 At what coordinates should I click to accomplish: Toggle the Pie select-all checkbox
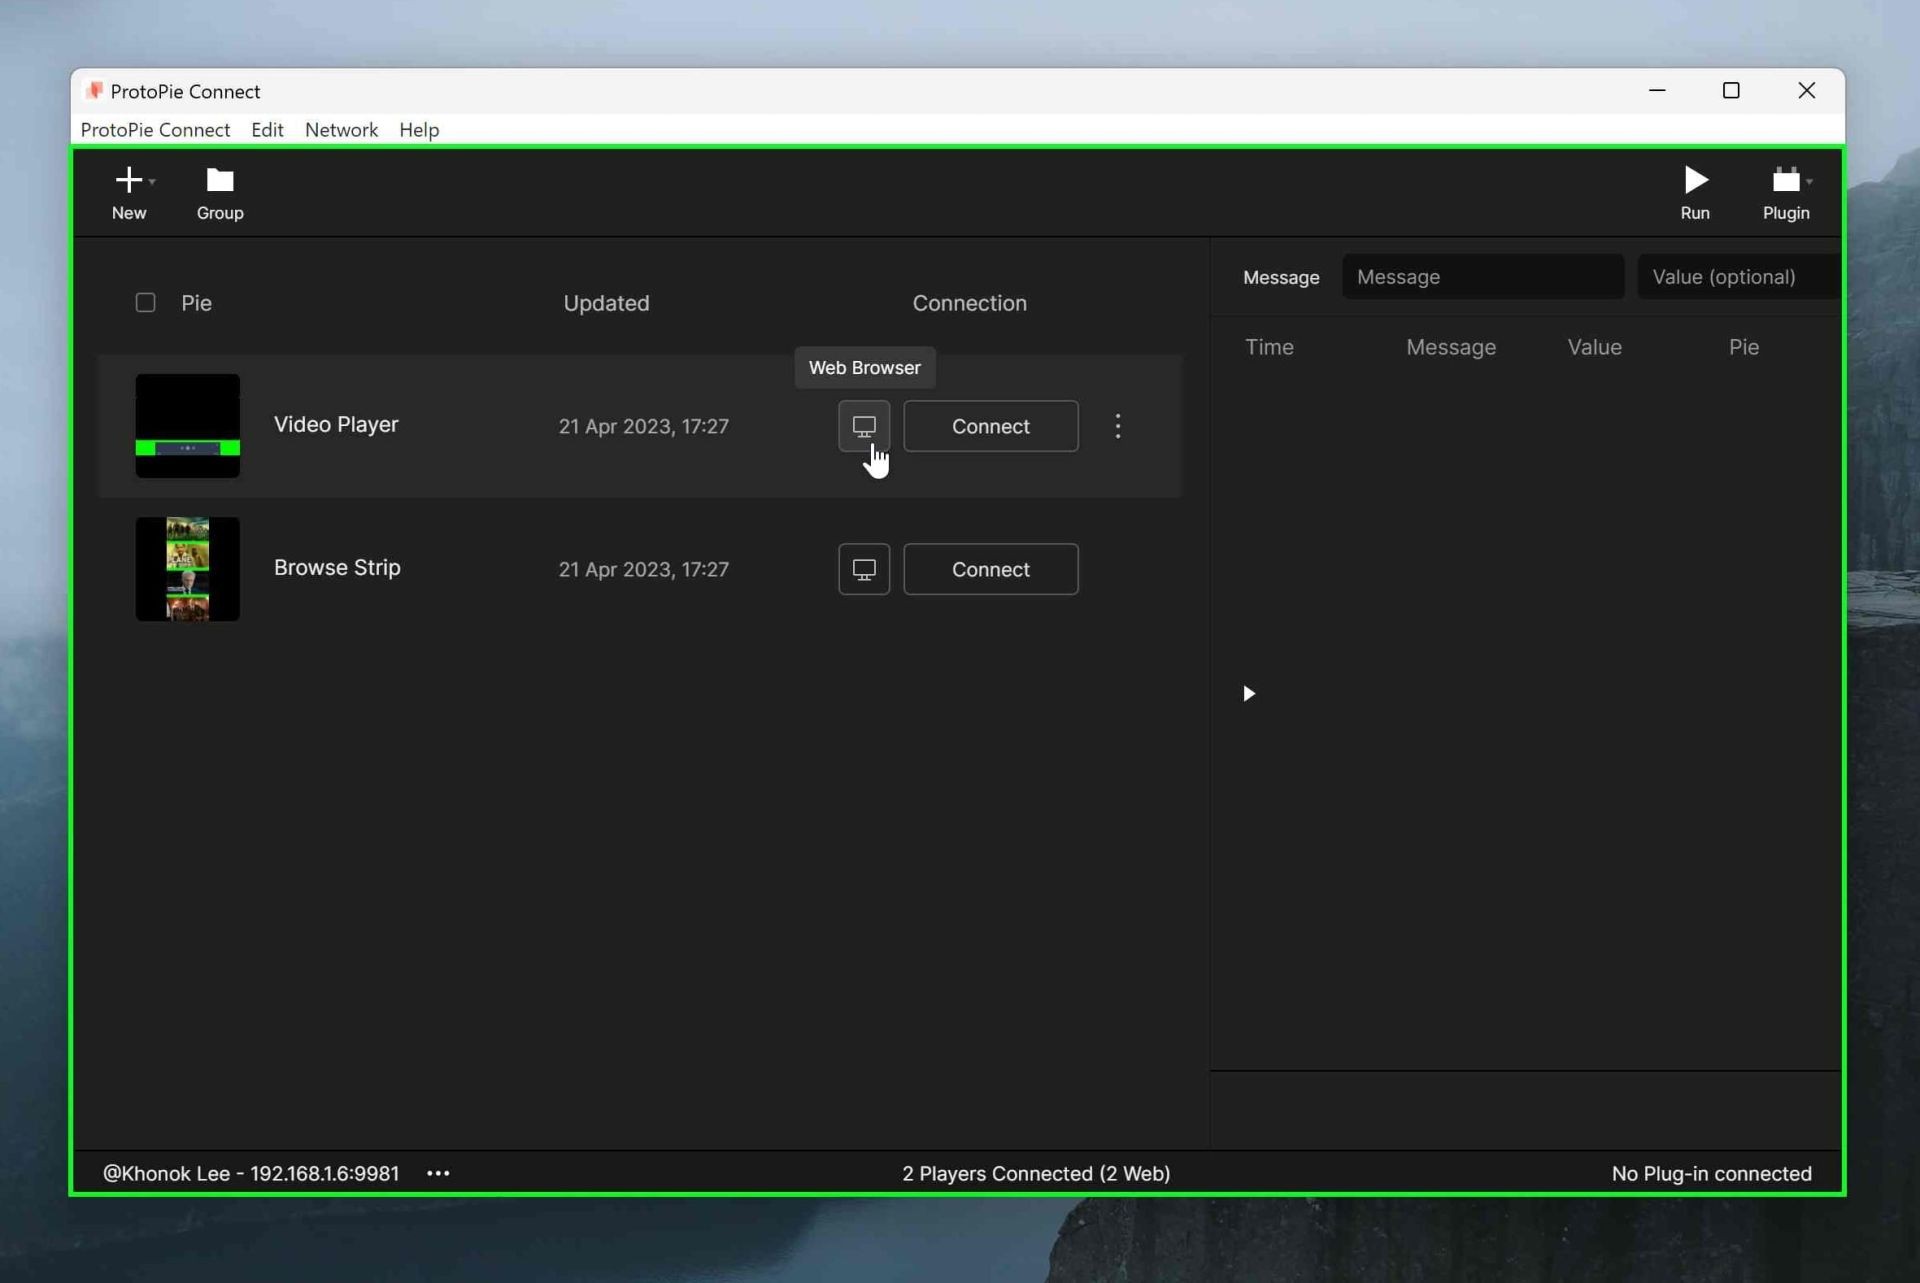[x=145, y=302]
